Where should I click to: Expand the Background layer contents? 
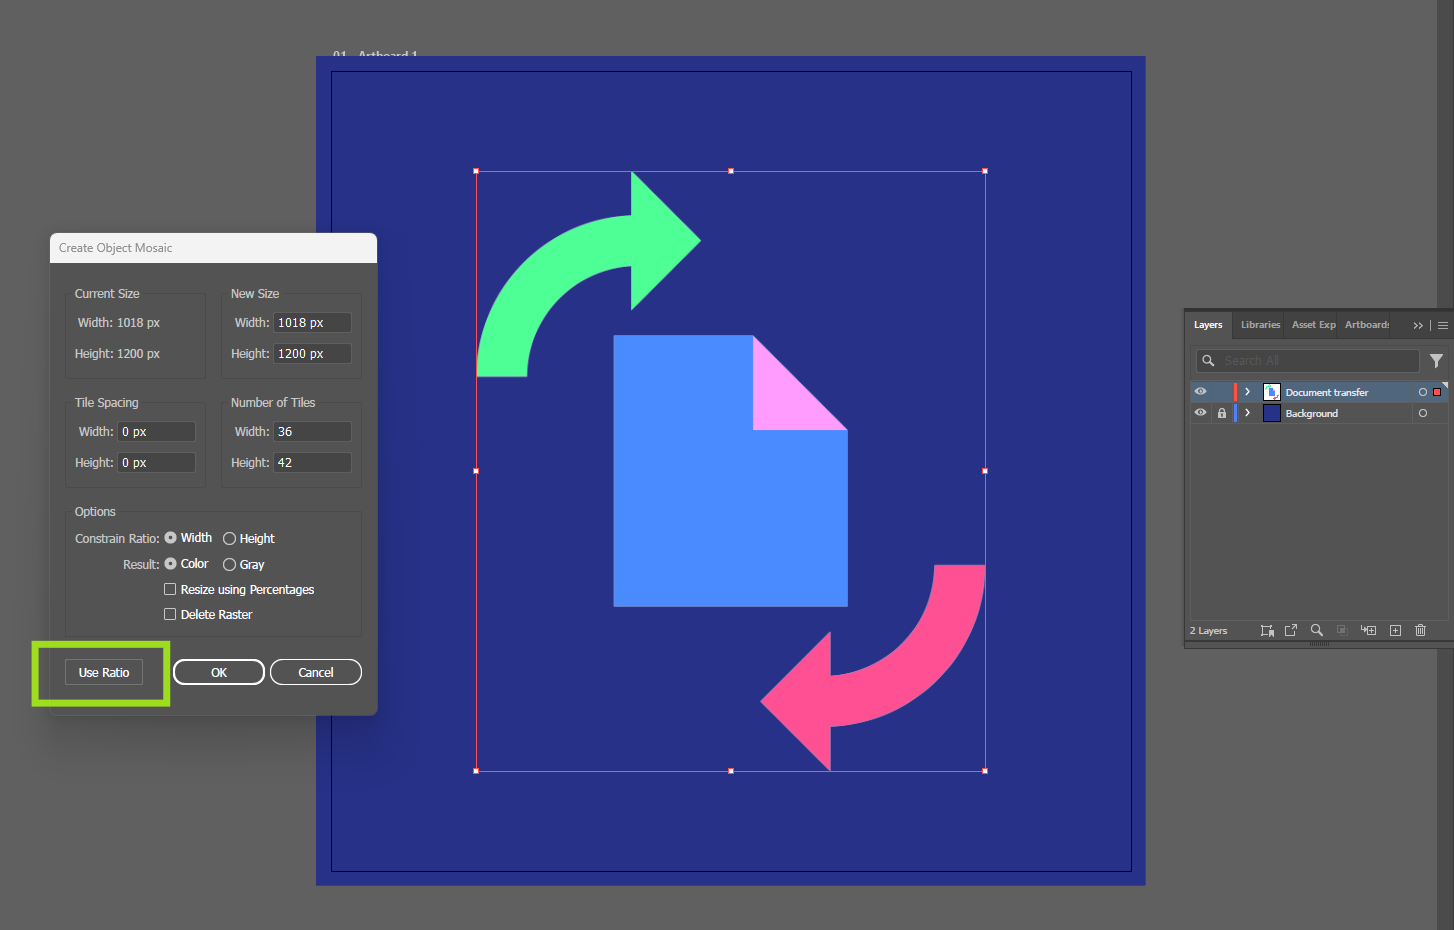click(x=1247, y=413)
